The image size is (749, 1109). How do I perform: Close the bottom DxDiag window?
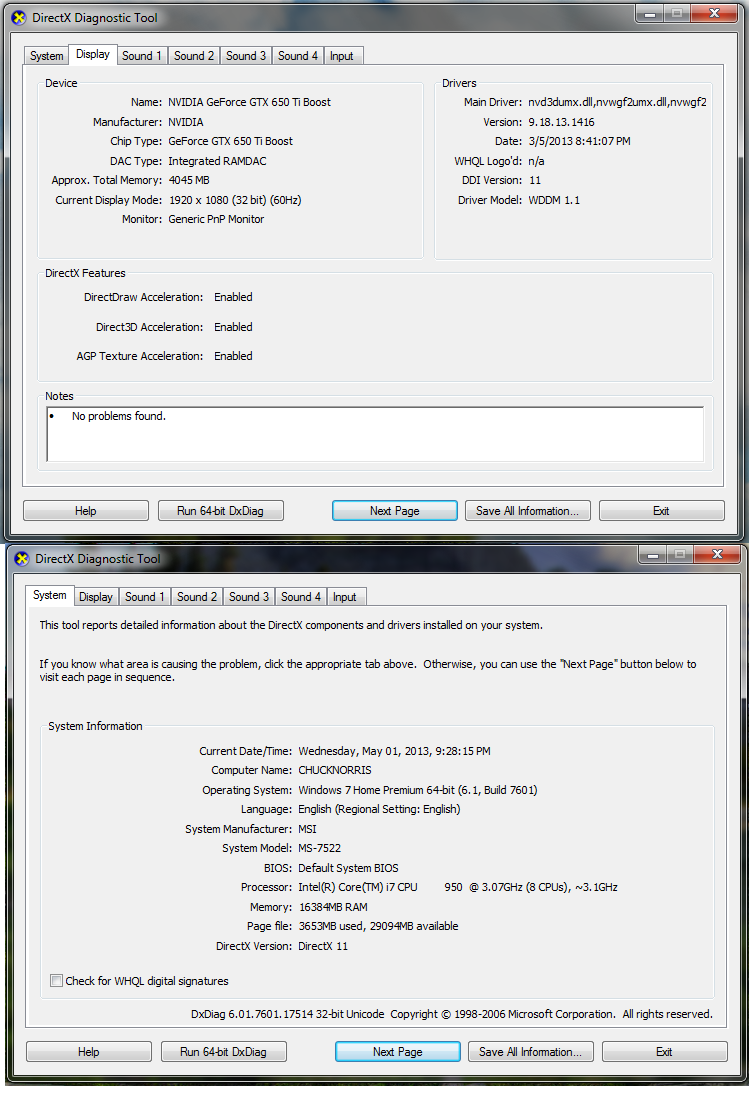tap(717, 554)
